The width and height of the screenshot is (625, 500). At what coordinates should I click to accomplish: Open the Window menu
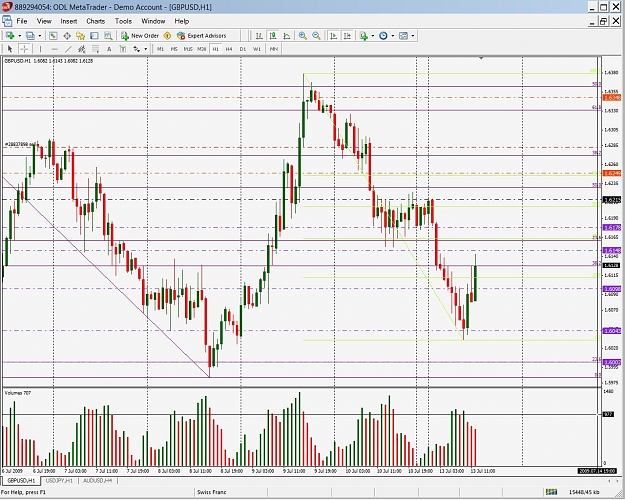point(153,21)
